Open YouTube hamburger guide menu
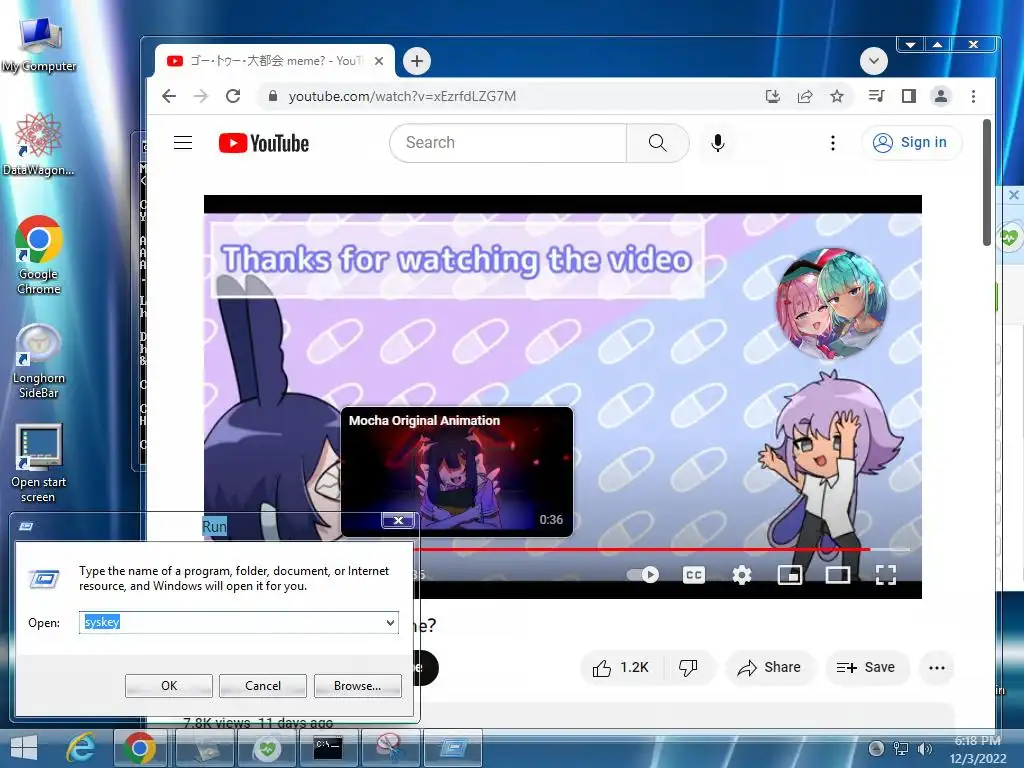This screenshot has width=1024, height=768. 183,142
